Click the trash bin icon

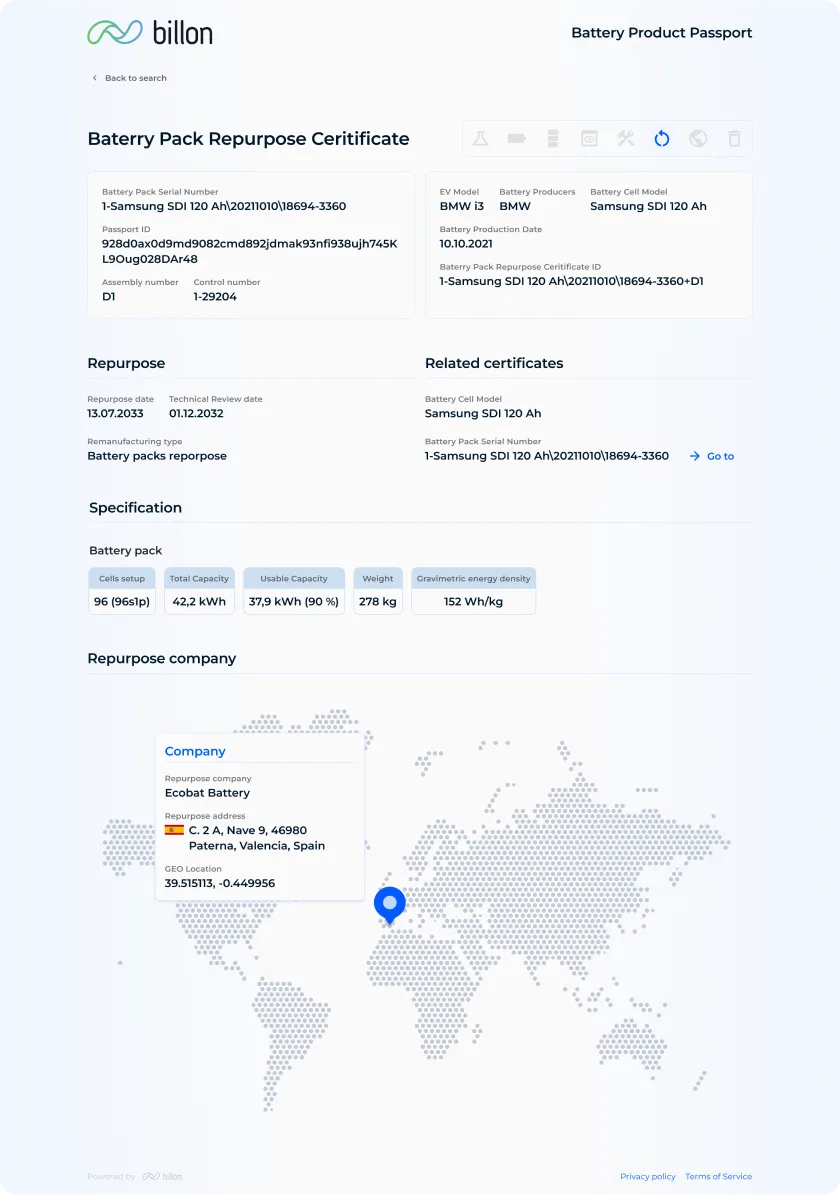[x=734, y=139]
